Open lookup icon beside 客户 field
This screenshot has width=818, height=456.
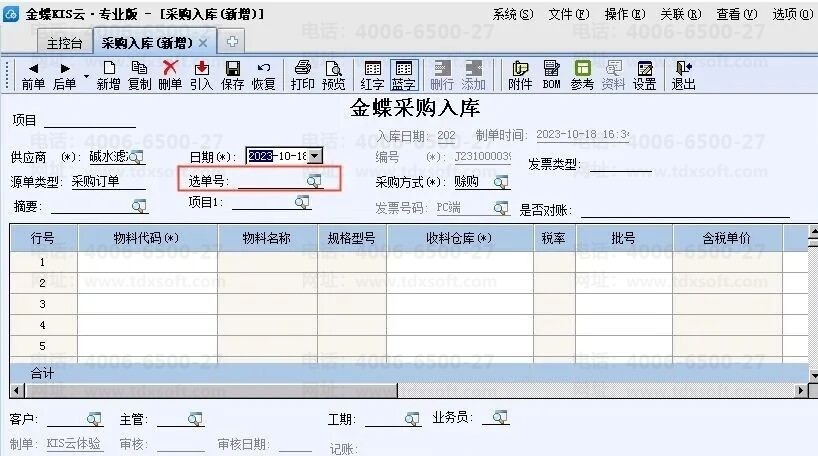click(94, 419)
